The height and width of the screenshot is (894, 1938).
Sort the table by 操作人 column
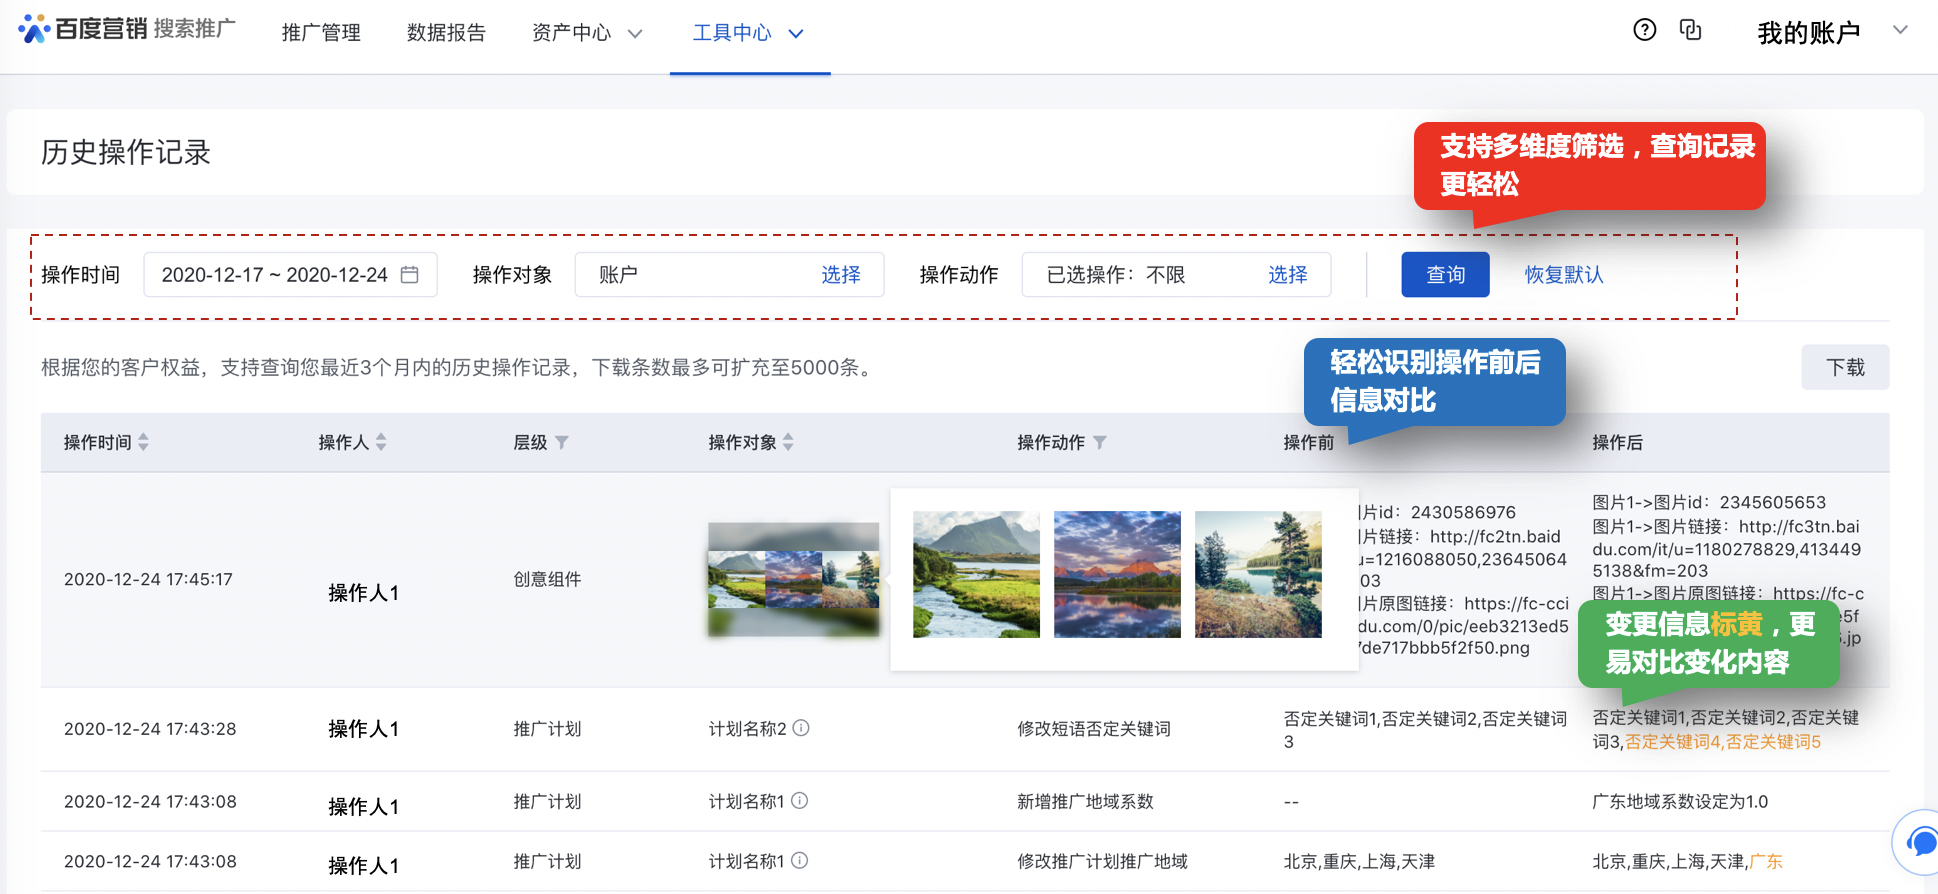click(x=381, y=442)
